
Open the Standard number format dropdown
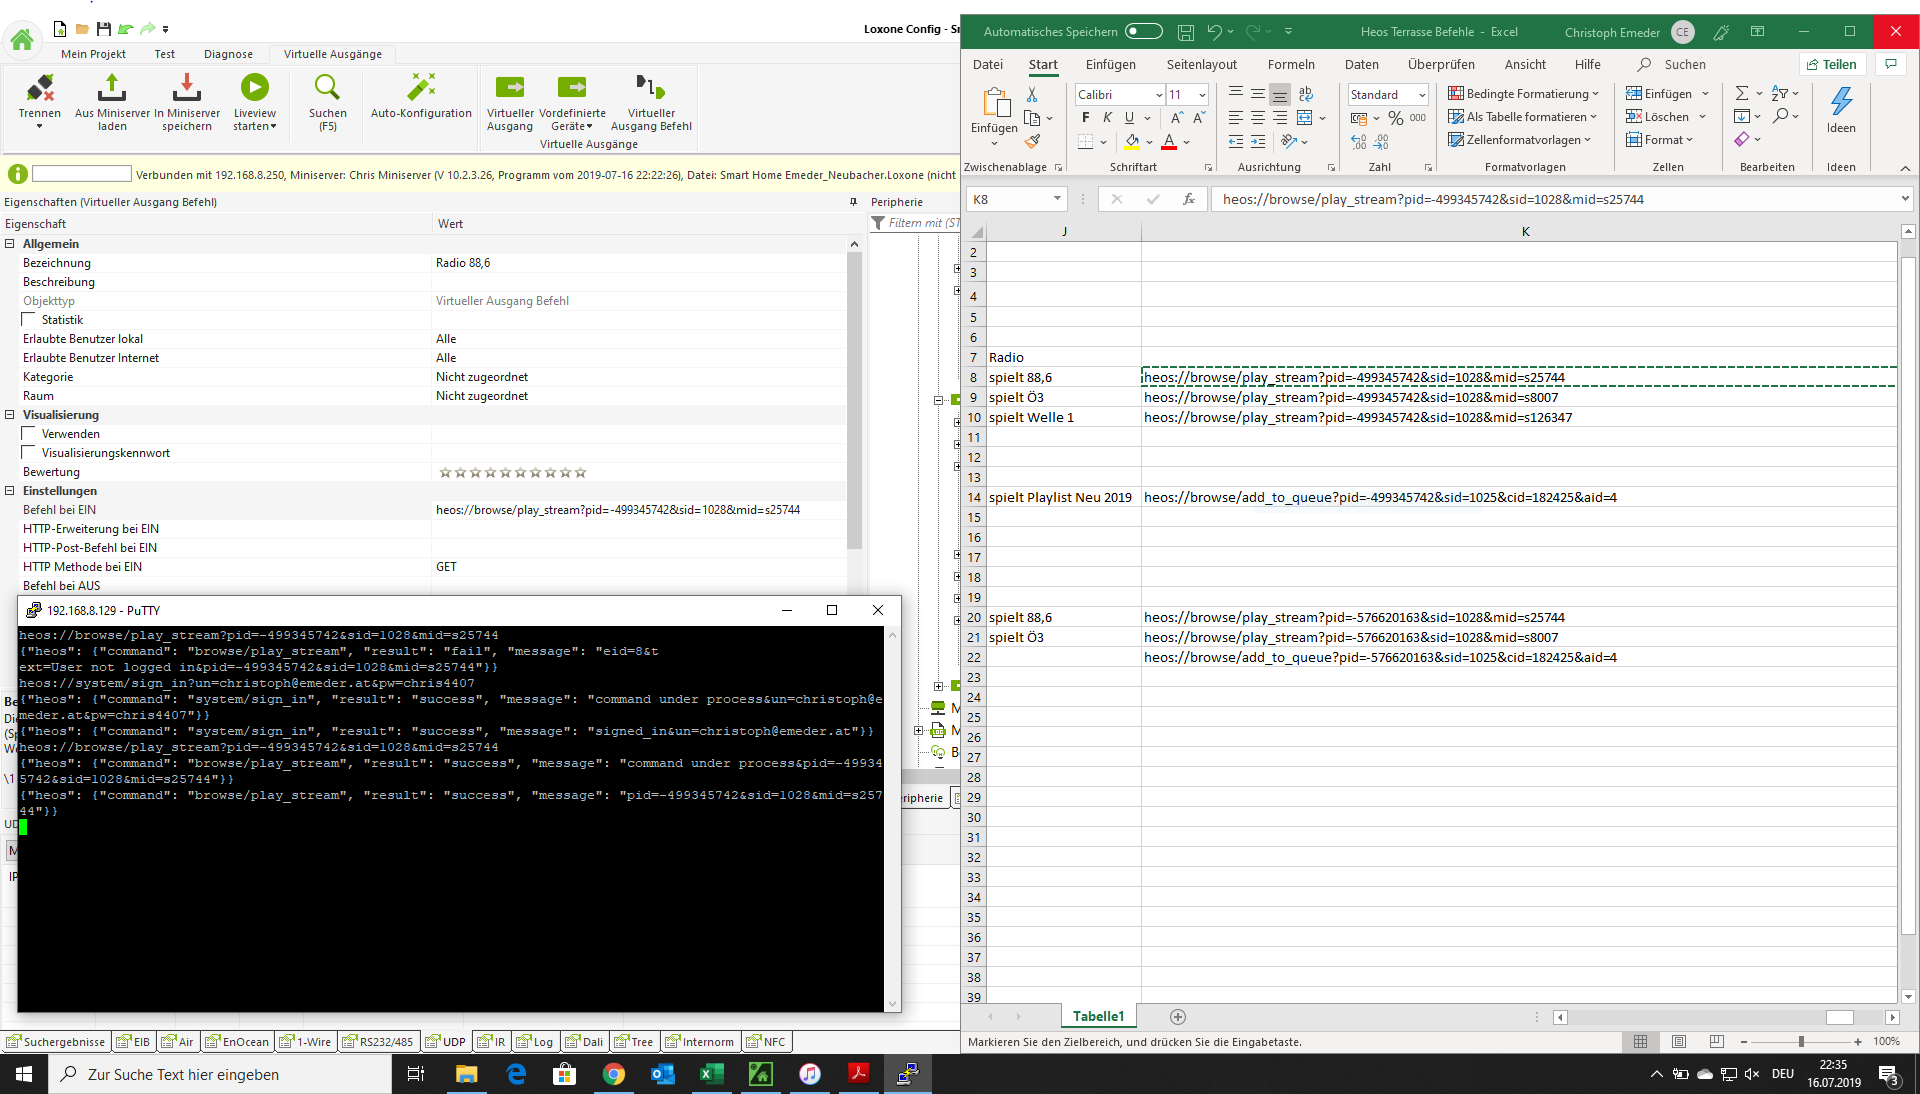coord(1421,95)
